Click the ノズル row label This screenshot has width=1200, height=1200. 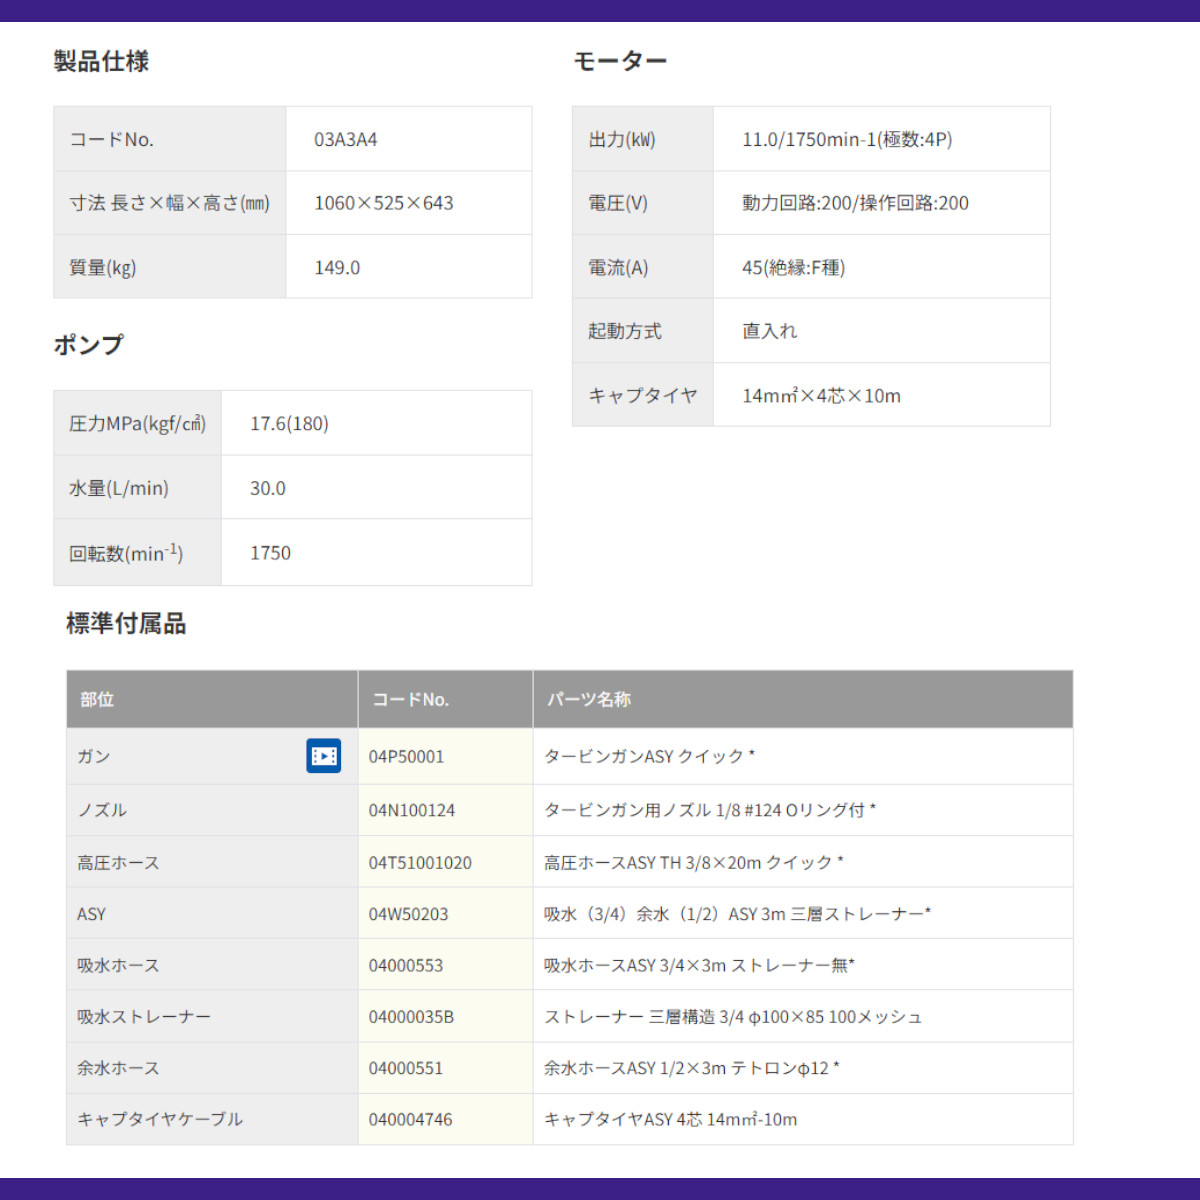pos(102,811)
